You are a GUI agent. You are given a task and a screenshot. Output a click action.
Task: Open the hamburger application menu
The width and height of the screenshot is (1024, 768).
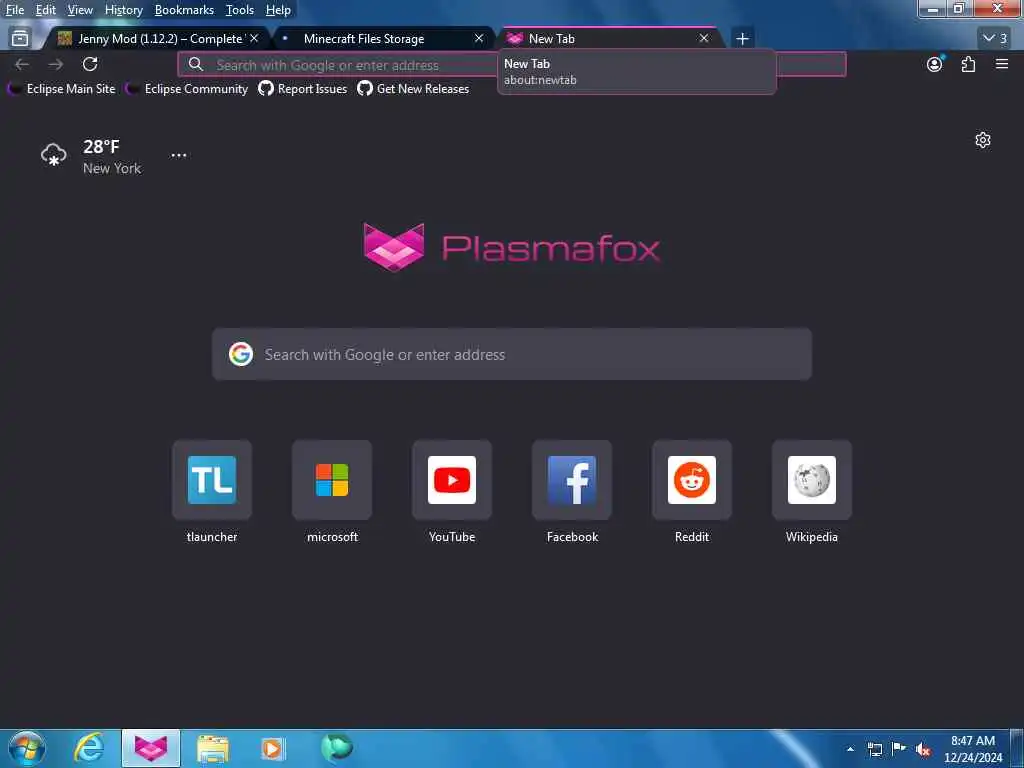1002,64
